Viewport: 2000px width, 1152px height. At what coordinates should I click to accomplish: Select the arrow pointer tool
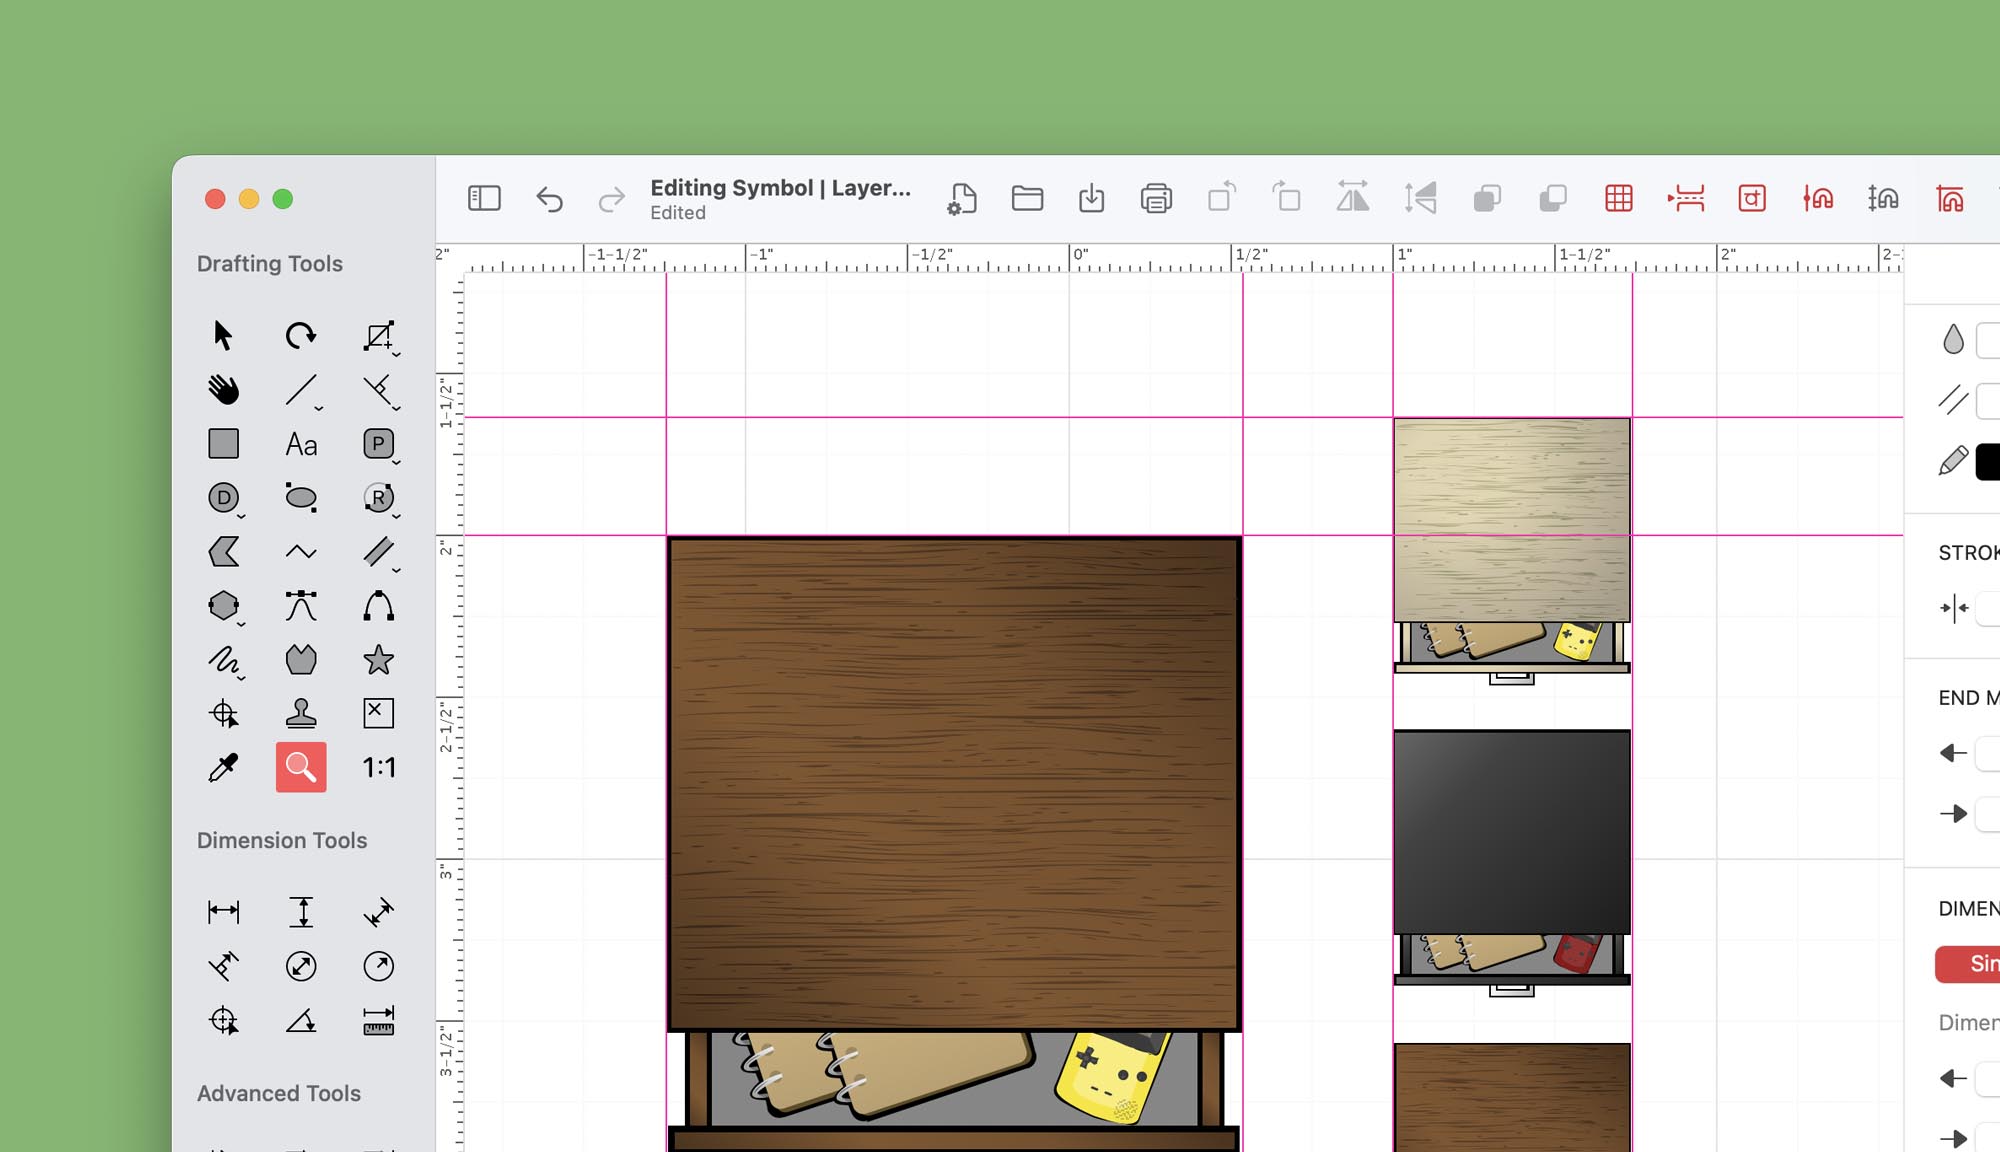point(223,335)
